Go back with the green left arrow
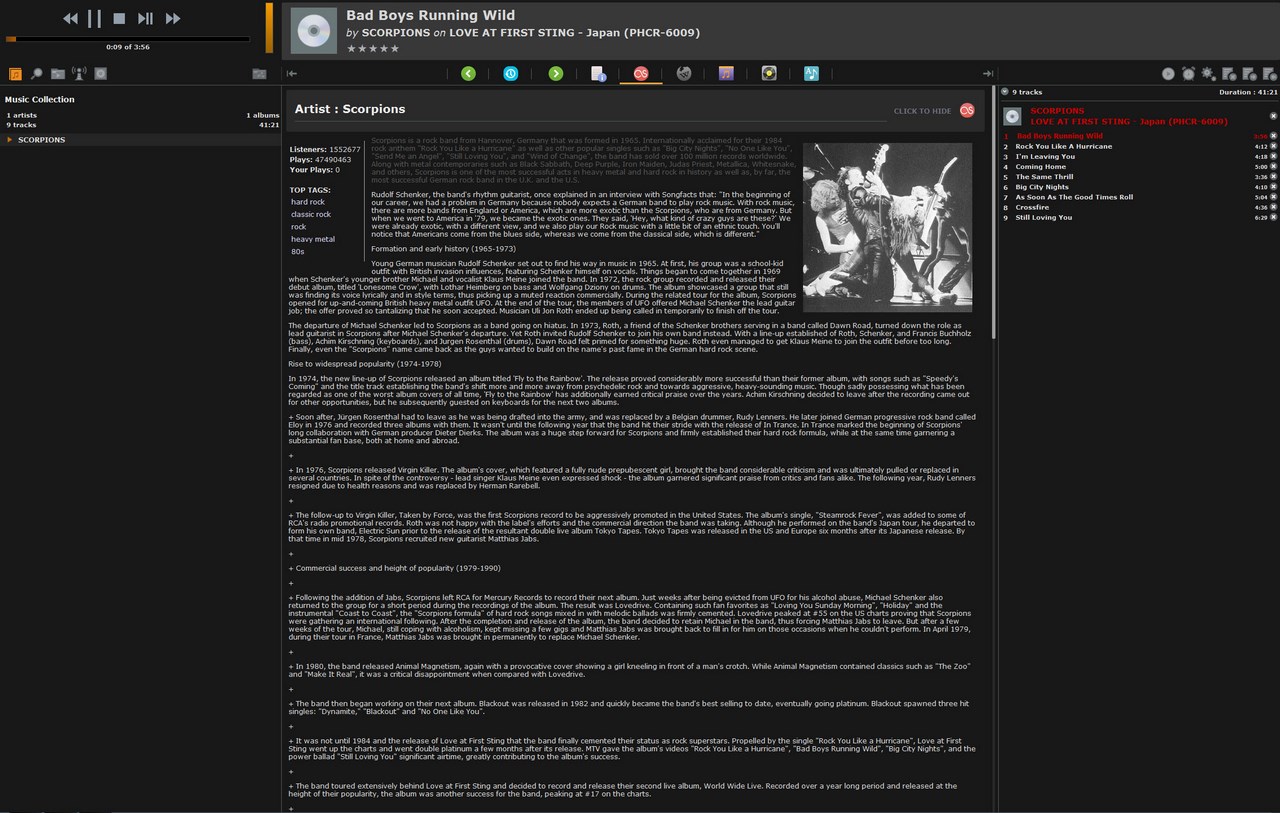The width and height of the screenshot is (1280, 813). point(468,73)
